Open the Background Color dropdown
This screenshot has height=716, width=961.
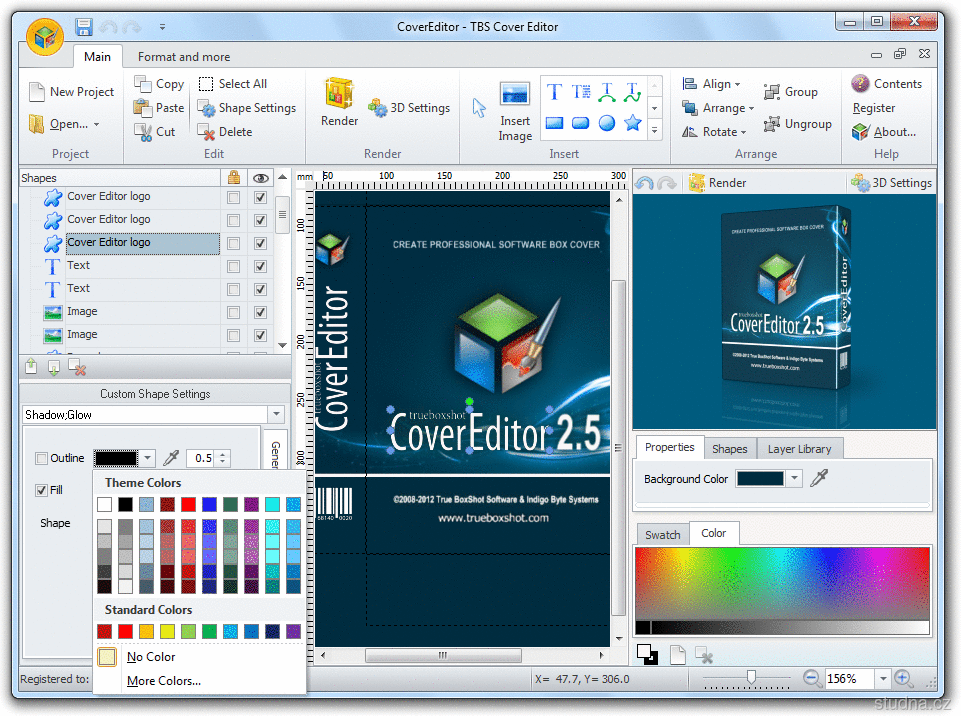click(x=795, y=479)
